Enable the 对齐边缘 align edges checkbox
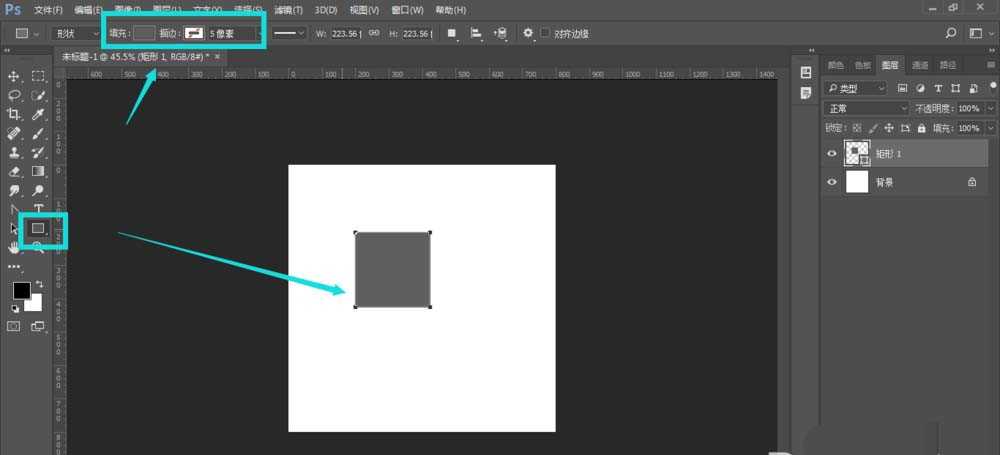Image resolution: width=1000 pixels, height=455 pixels. 545,33
